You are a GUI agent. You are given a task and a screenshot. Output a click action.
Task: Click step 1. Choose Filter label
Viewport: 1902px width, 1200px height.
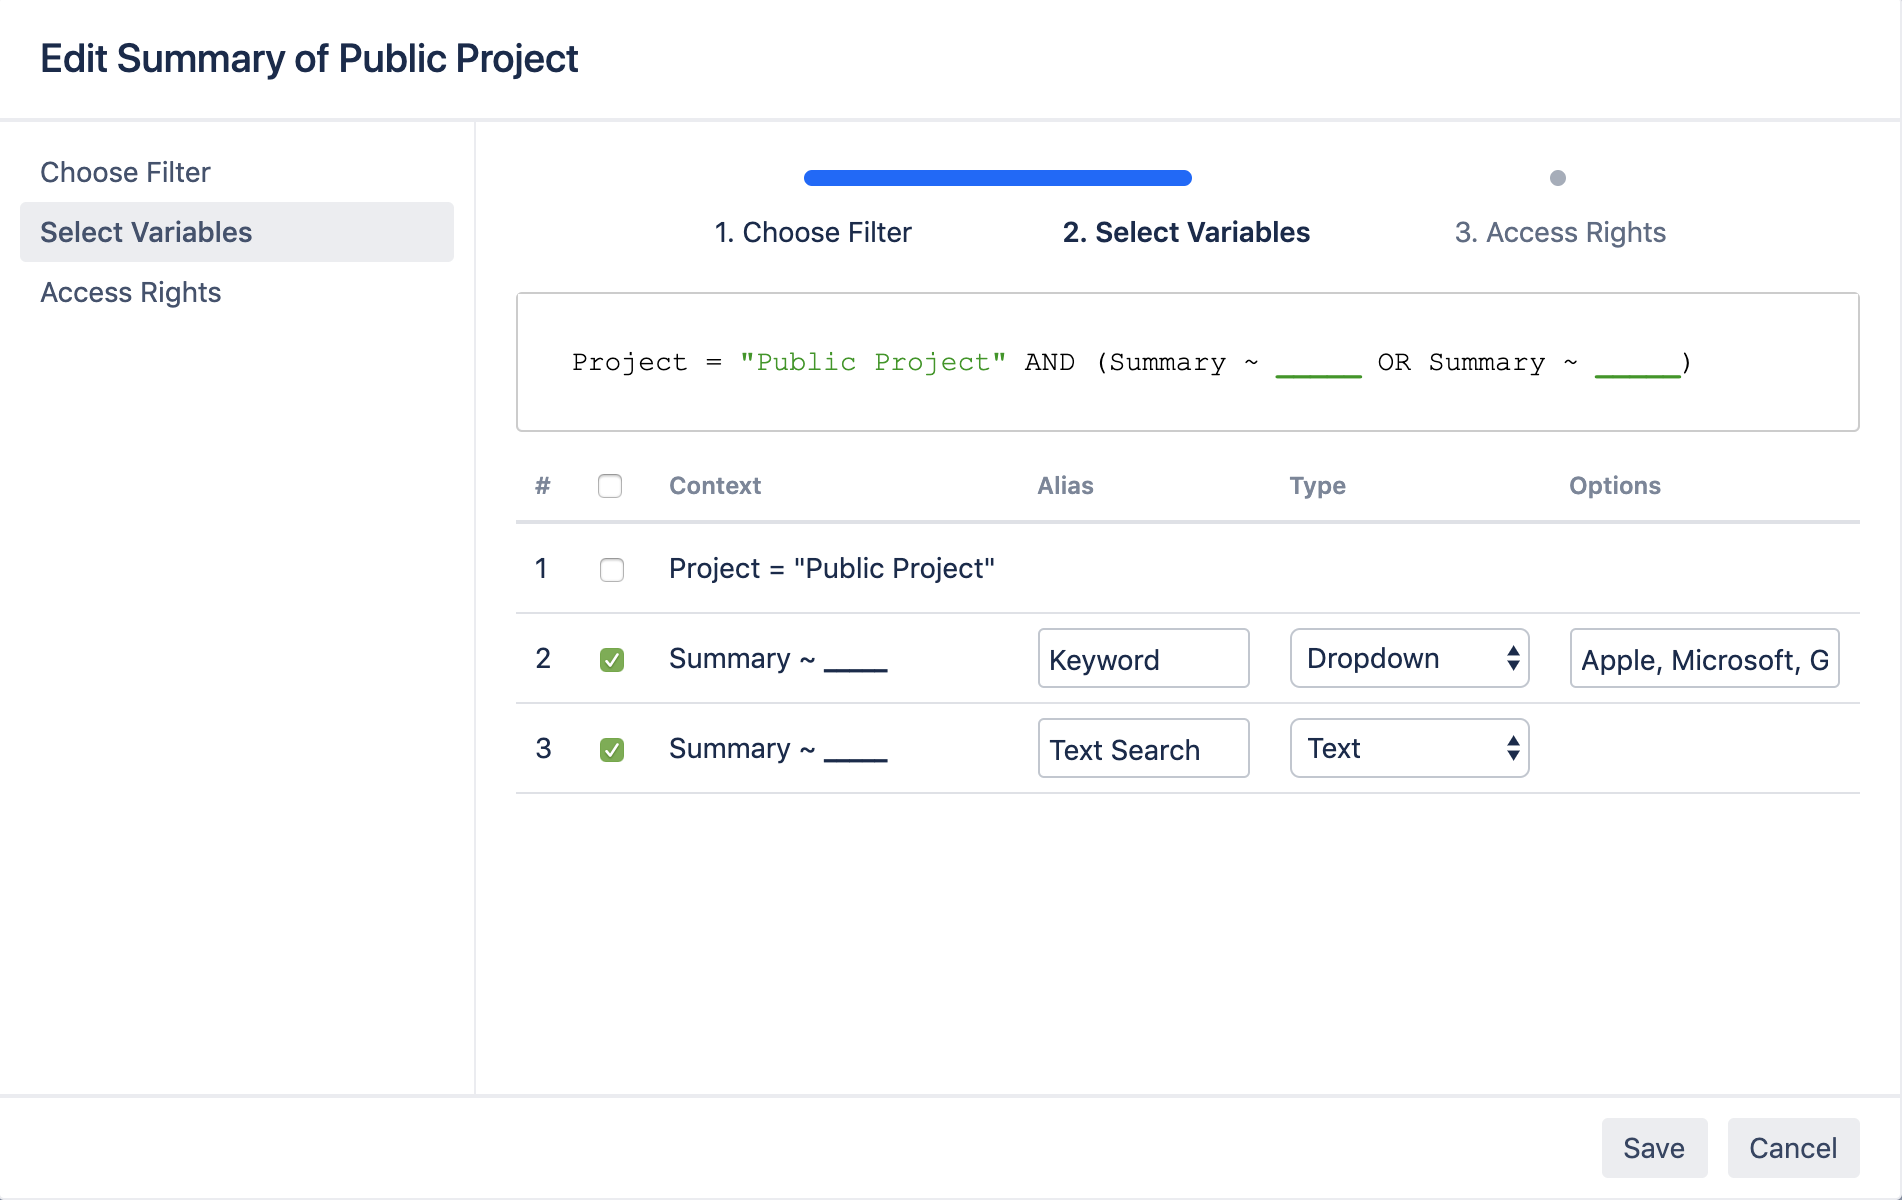[812, 232]
